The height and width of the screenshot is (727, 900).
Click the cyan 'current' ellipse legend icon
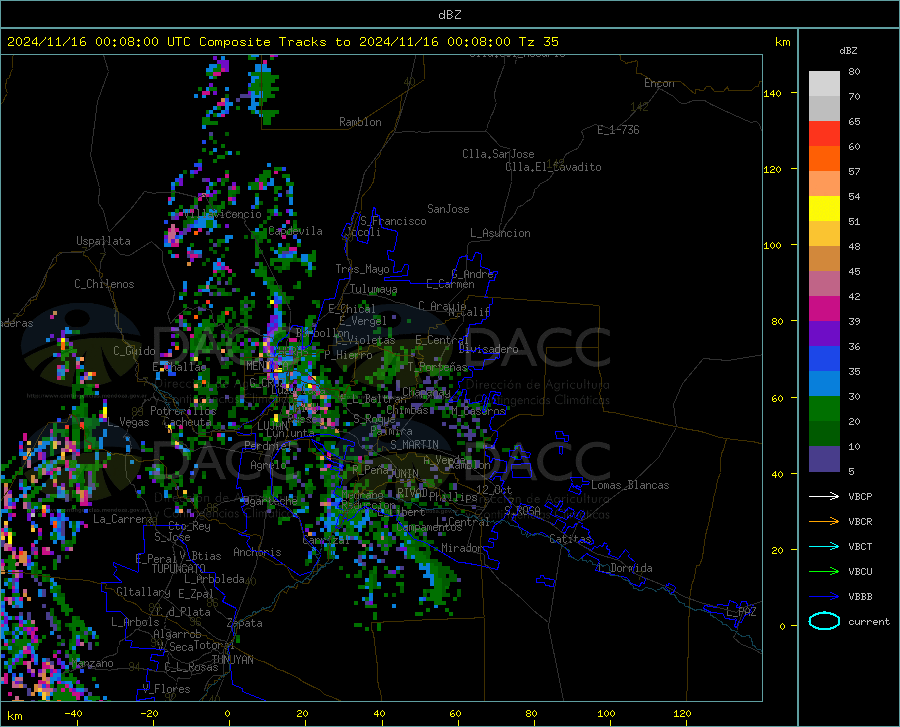point(824,621)
